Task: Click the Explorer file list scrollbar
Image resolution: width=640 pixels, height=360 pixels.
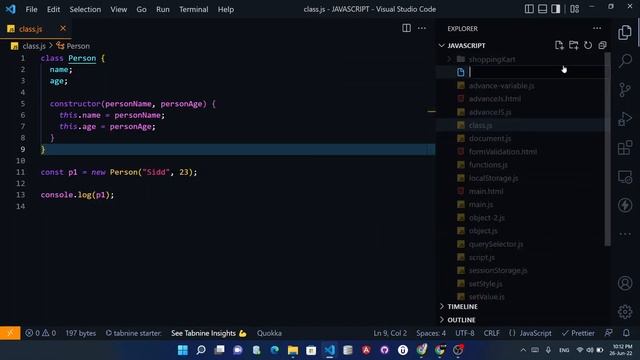Action: point(607,149)
